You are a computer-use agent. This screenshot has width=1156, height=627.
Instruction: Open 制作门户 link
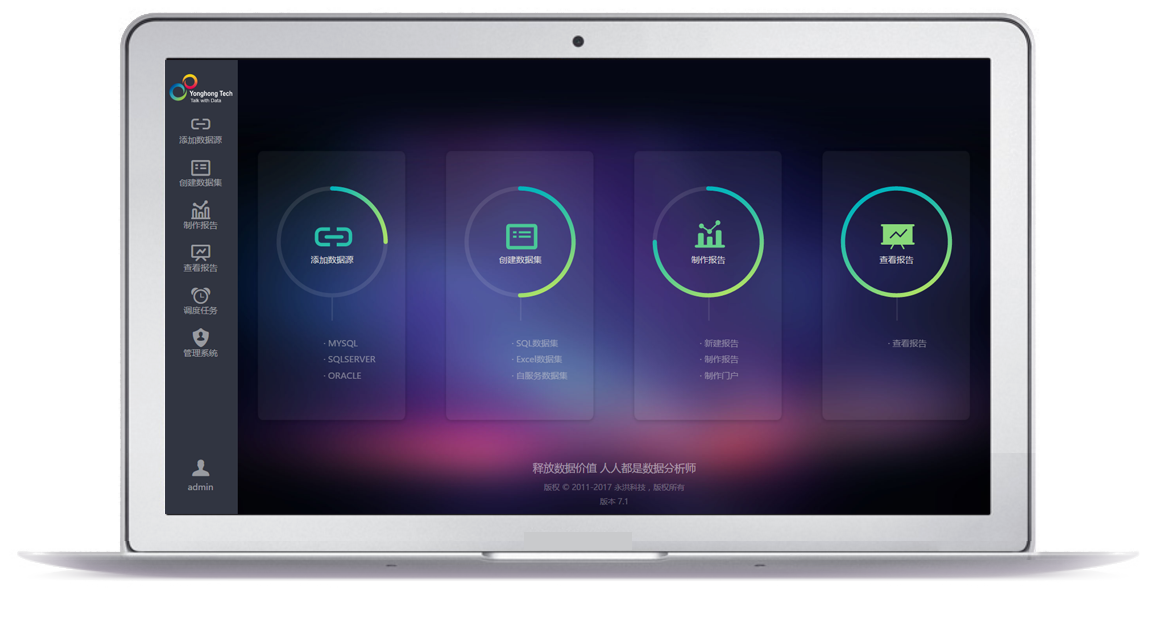(719, 375)
